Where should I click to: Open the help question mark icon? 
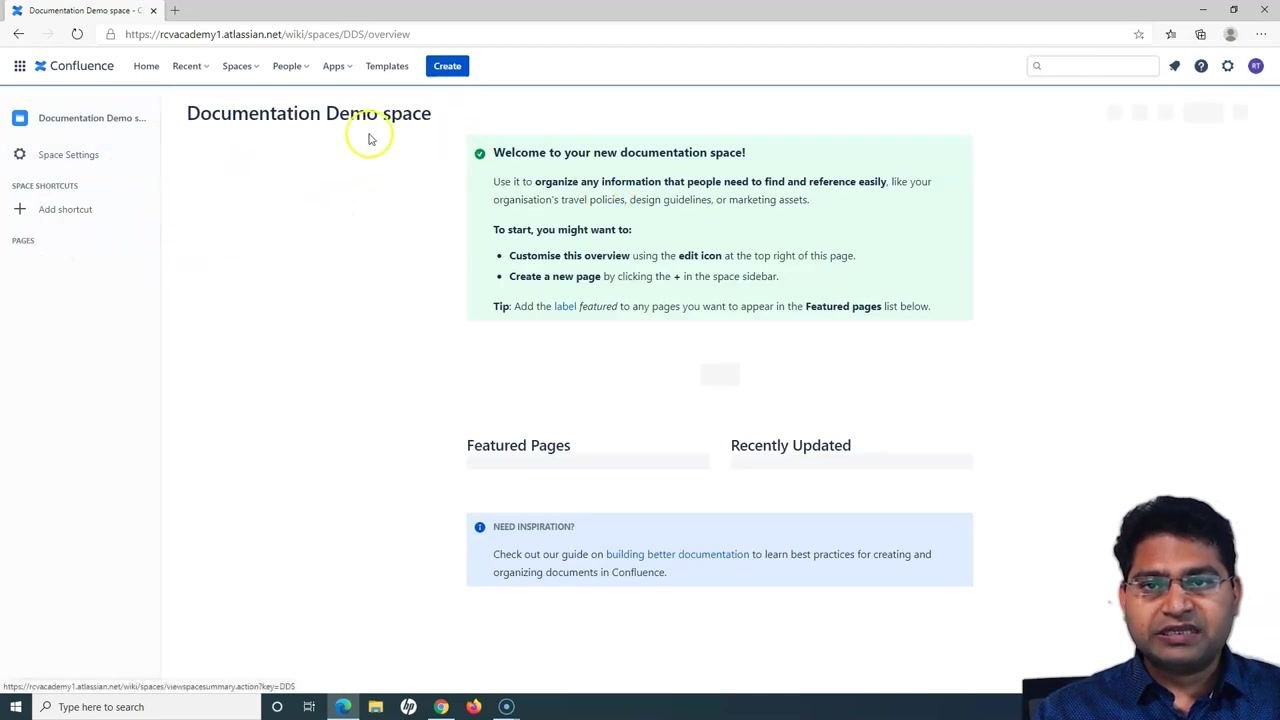(1201, 66)
